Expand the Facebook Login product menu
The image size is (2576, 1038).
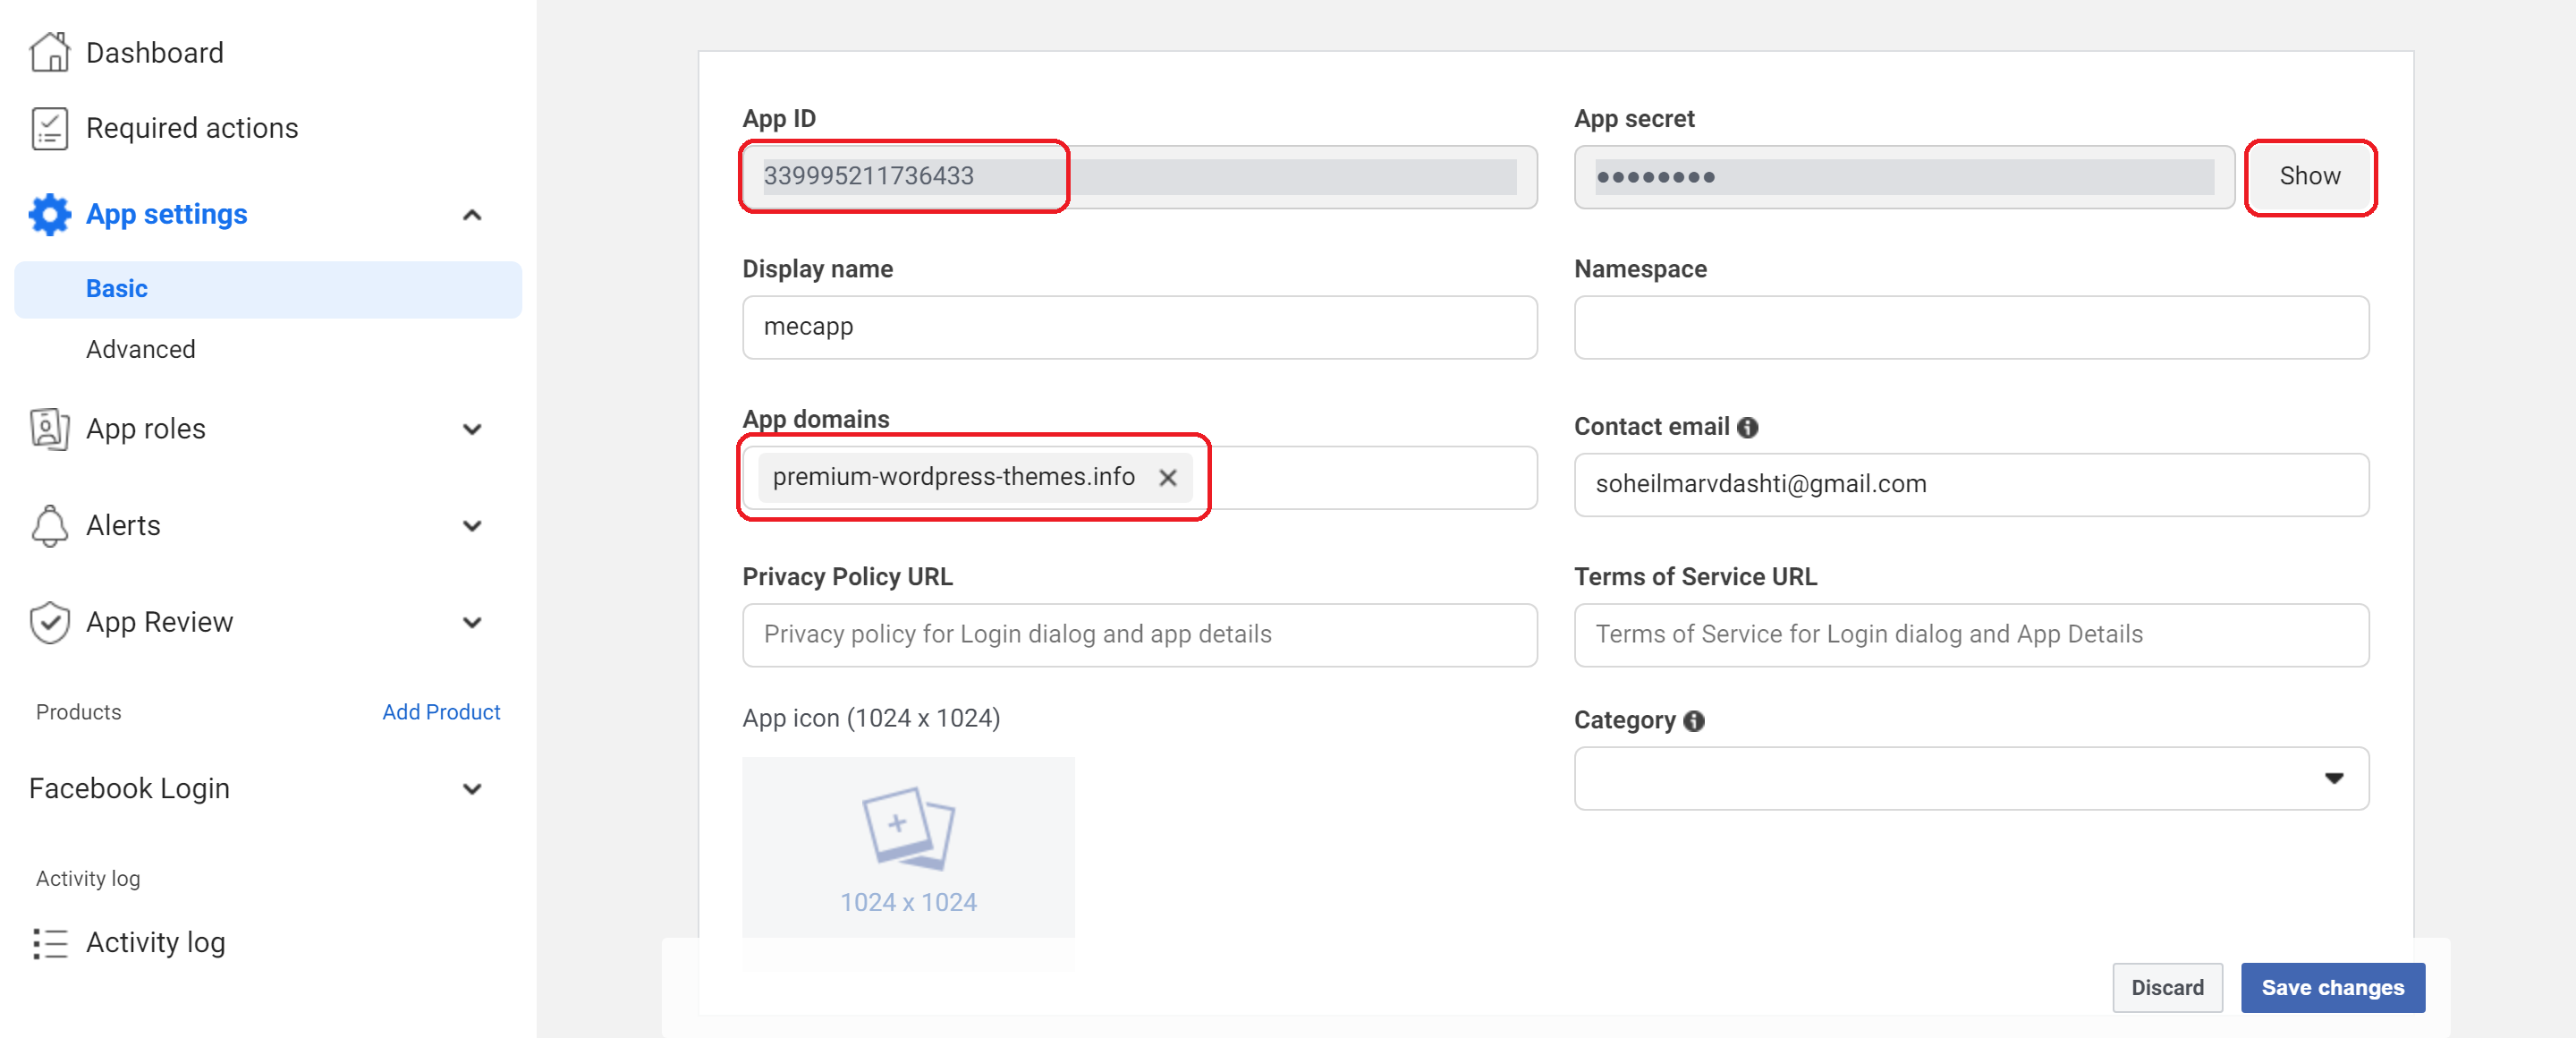point(472,789)
